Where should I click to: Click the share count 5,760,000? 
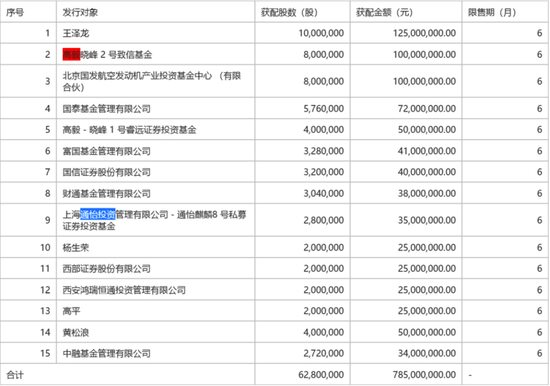(x=324, y=109)
